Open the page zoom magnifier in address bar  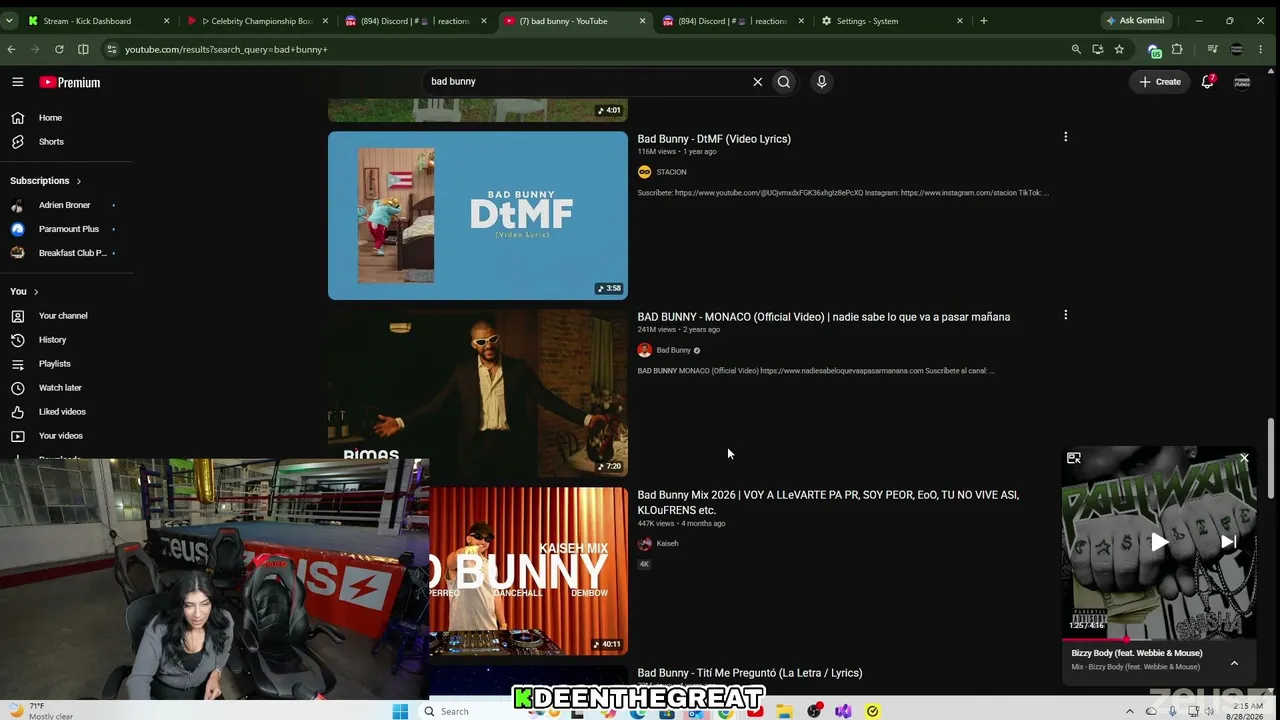(x=1076, y=49)
